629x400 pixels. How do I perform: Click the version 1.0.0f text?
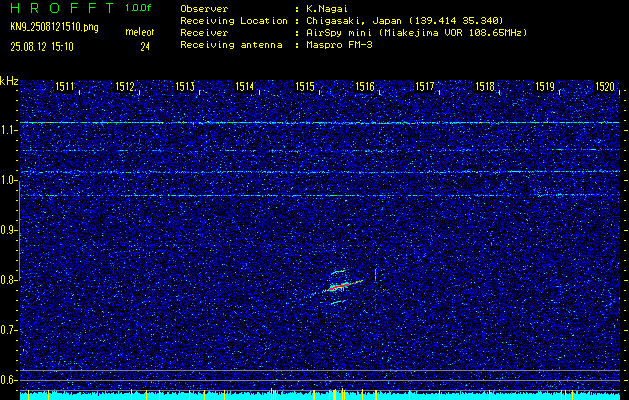(x=138, y=8)
